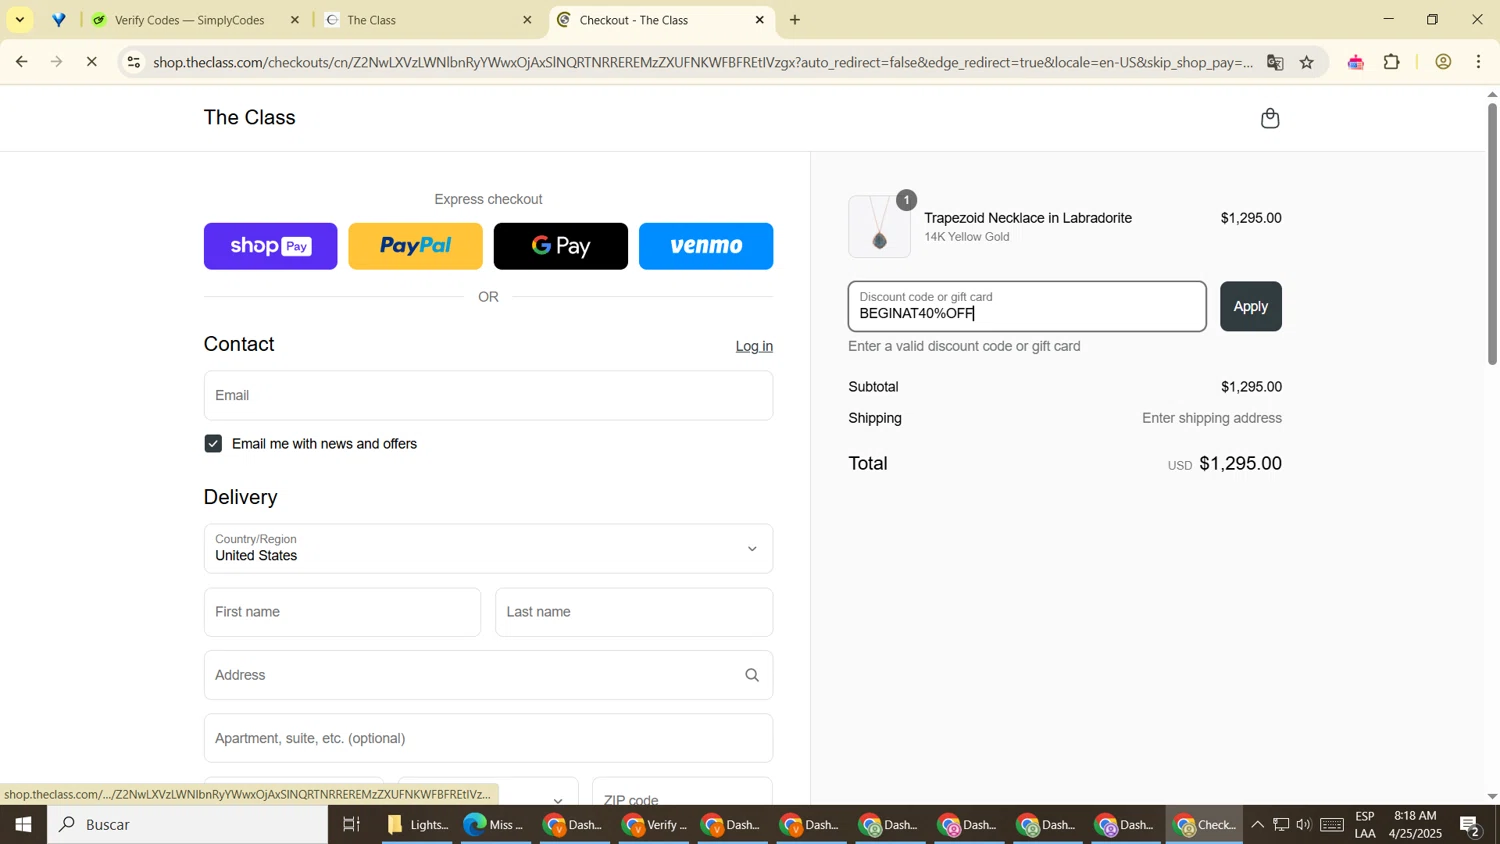Open site information icon in address bar
1500x844 pixels.
tap(133, 62)
